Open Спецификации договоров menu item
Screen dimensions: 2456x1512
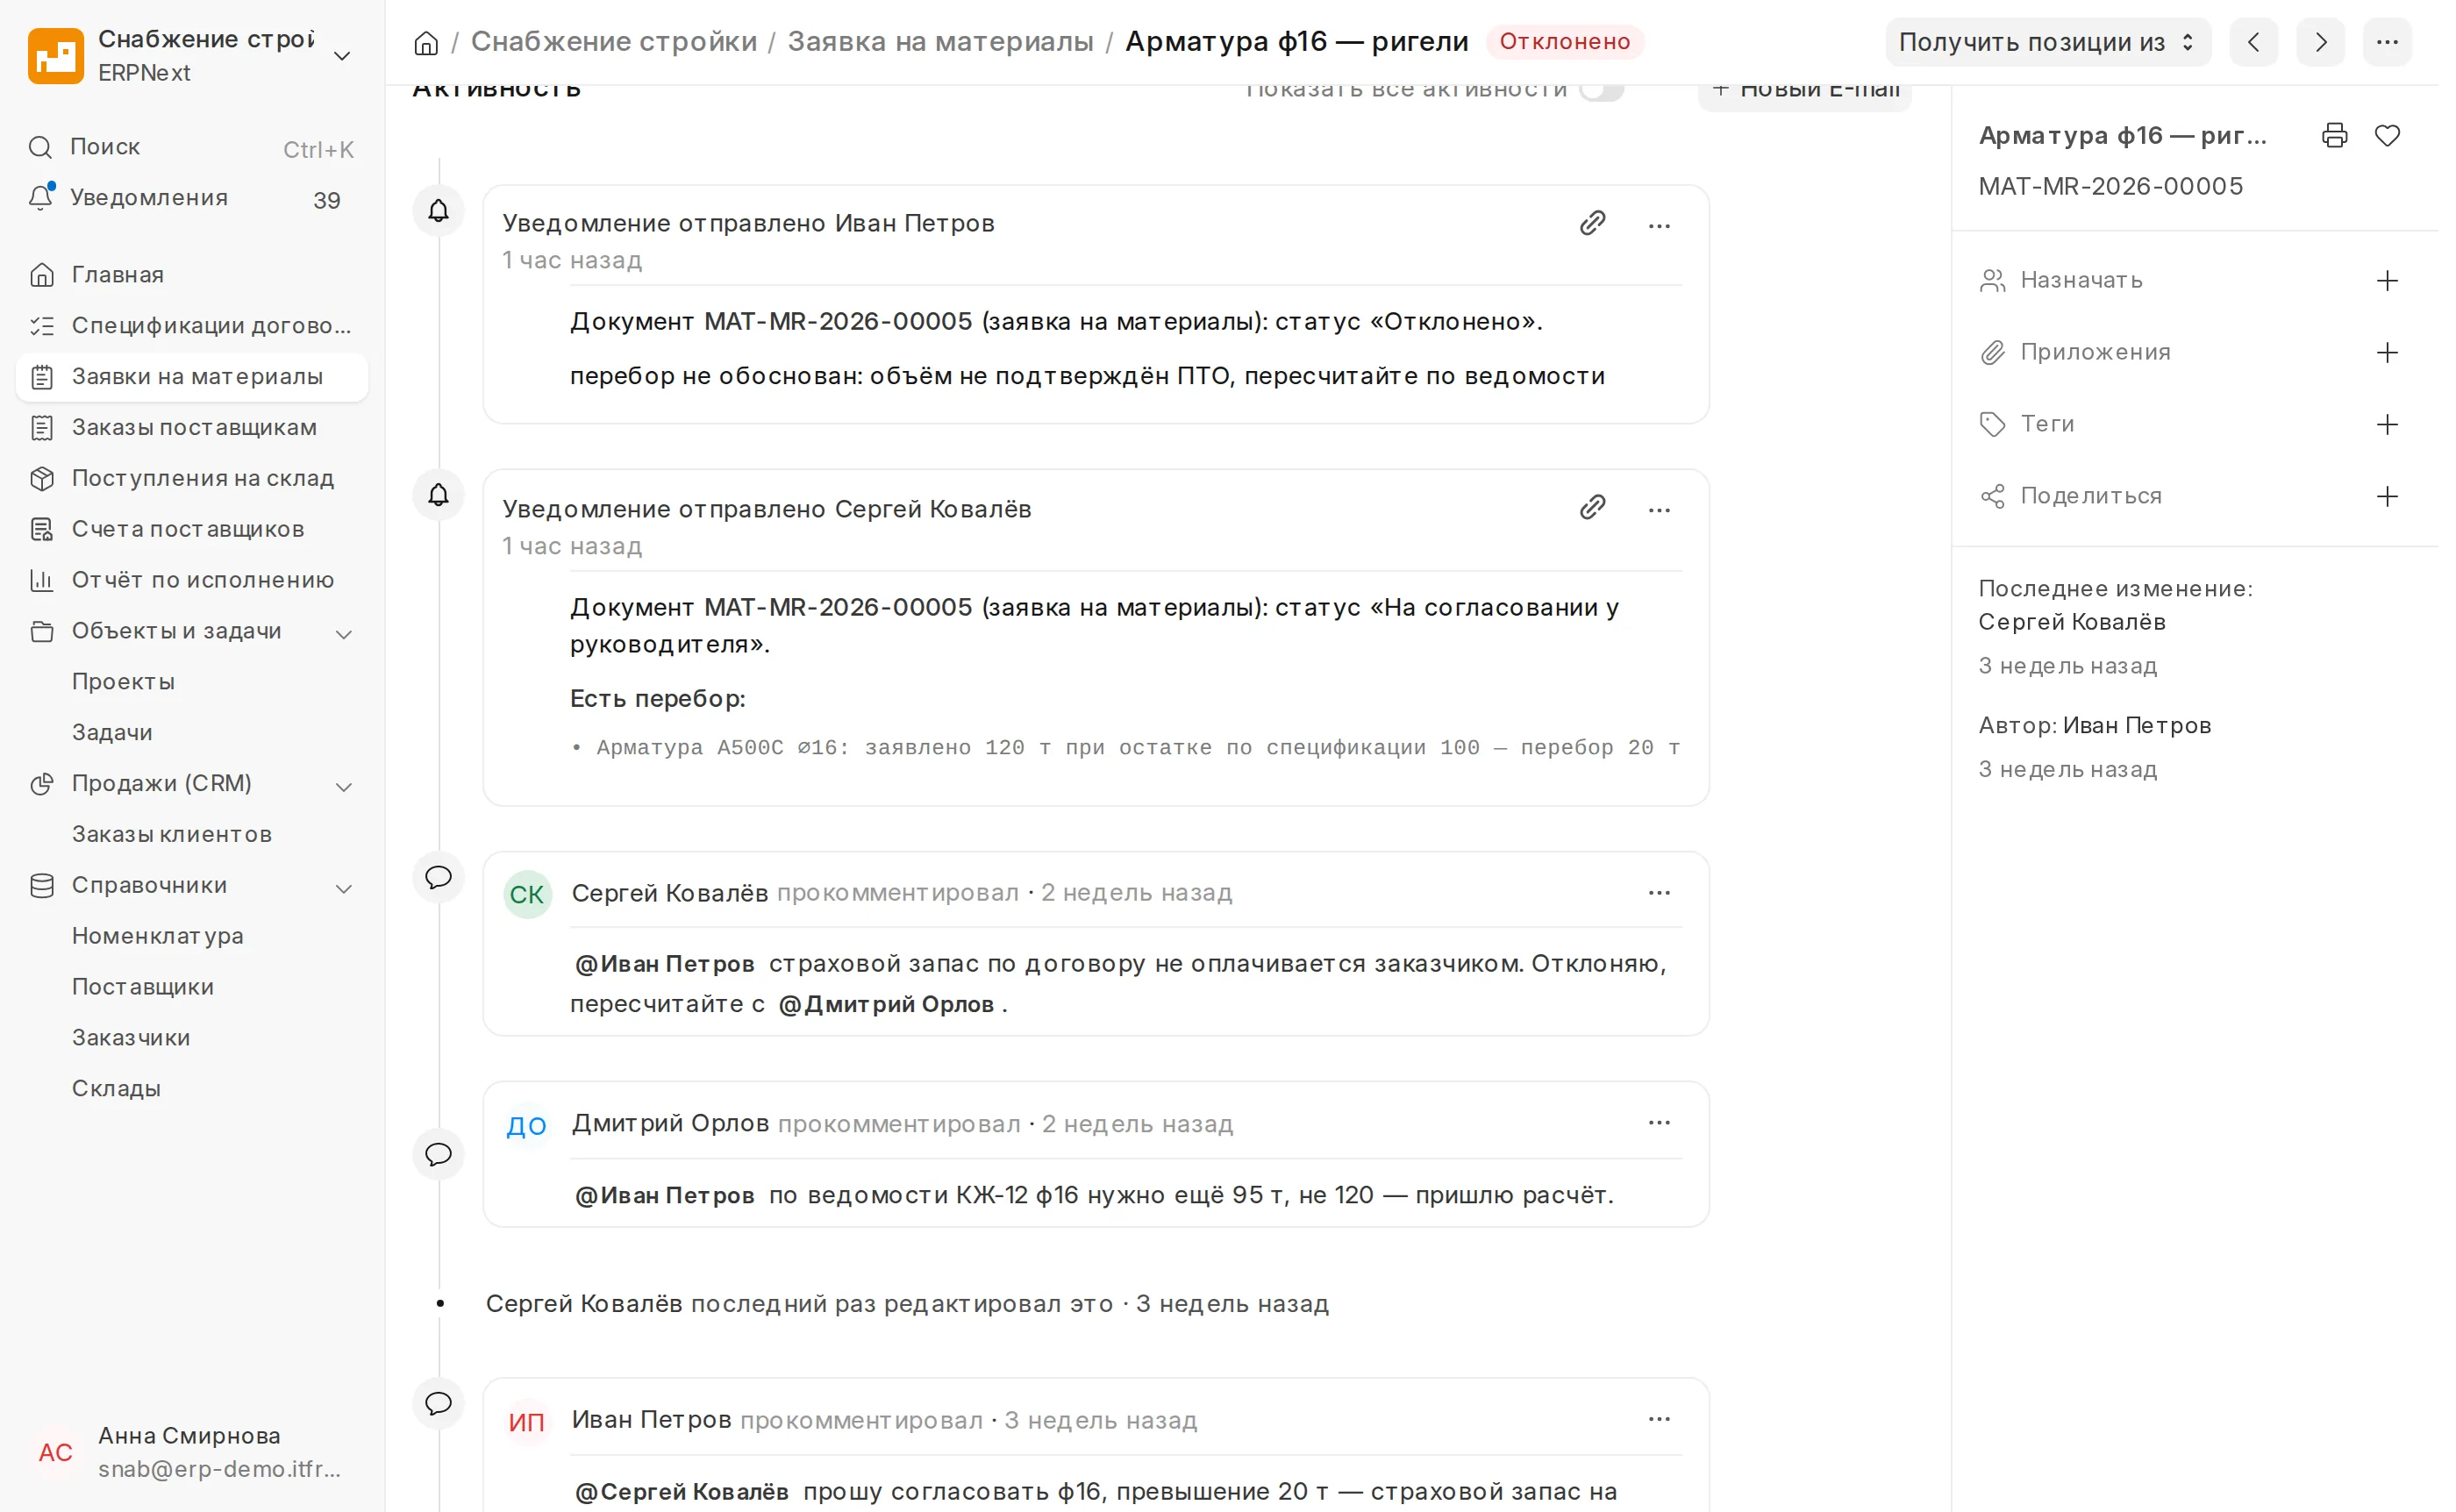pyautogui.click(x=193, y=328)
